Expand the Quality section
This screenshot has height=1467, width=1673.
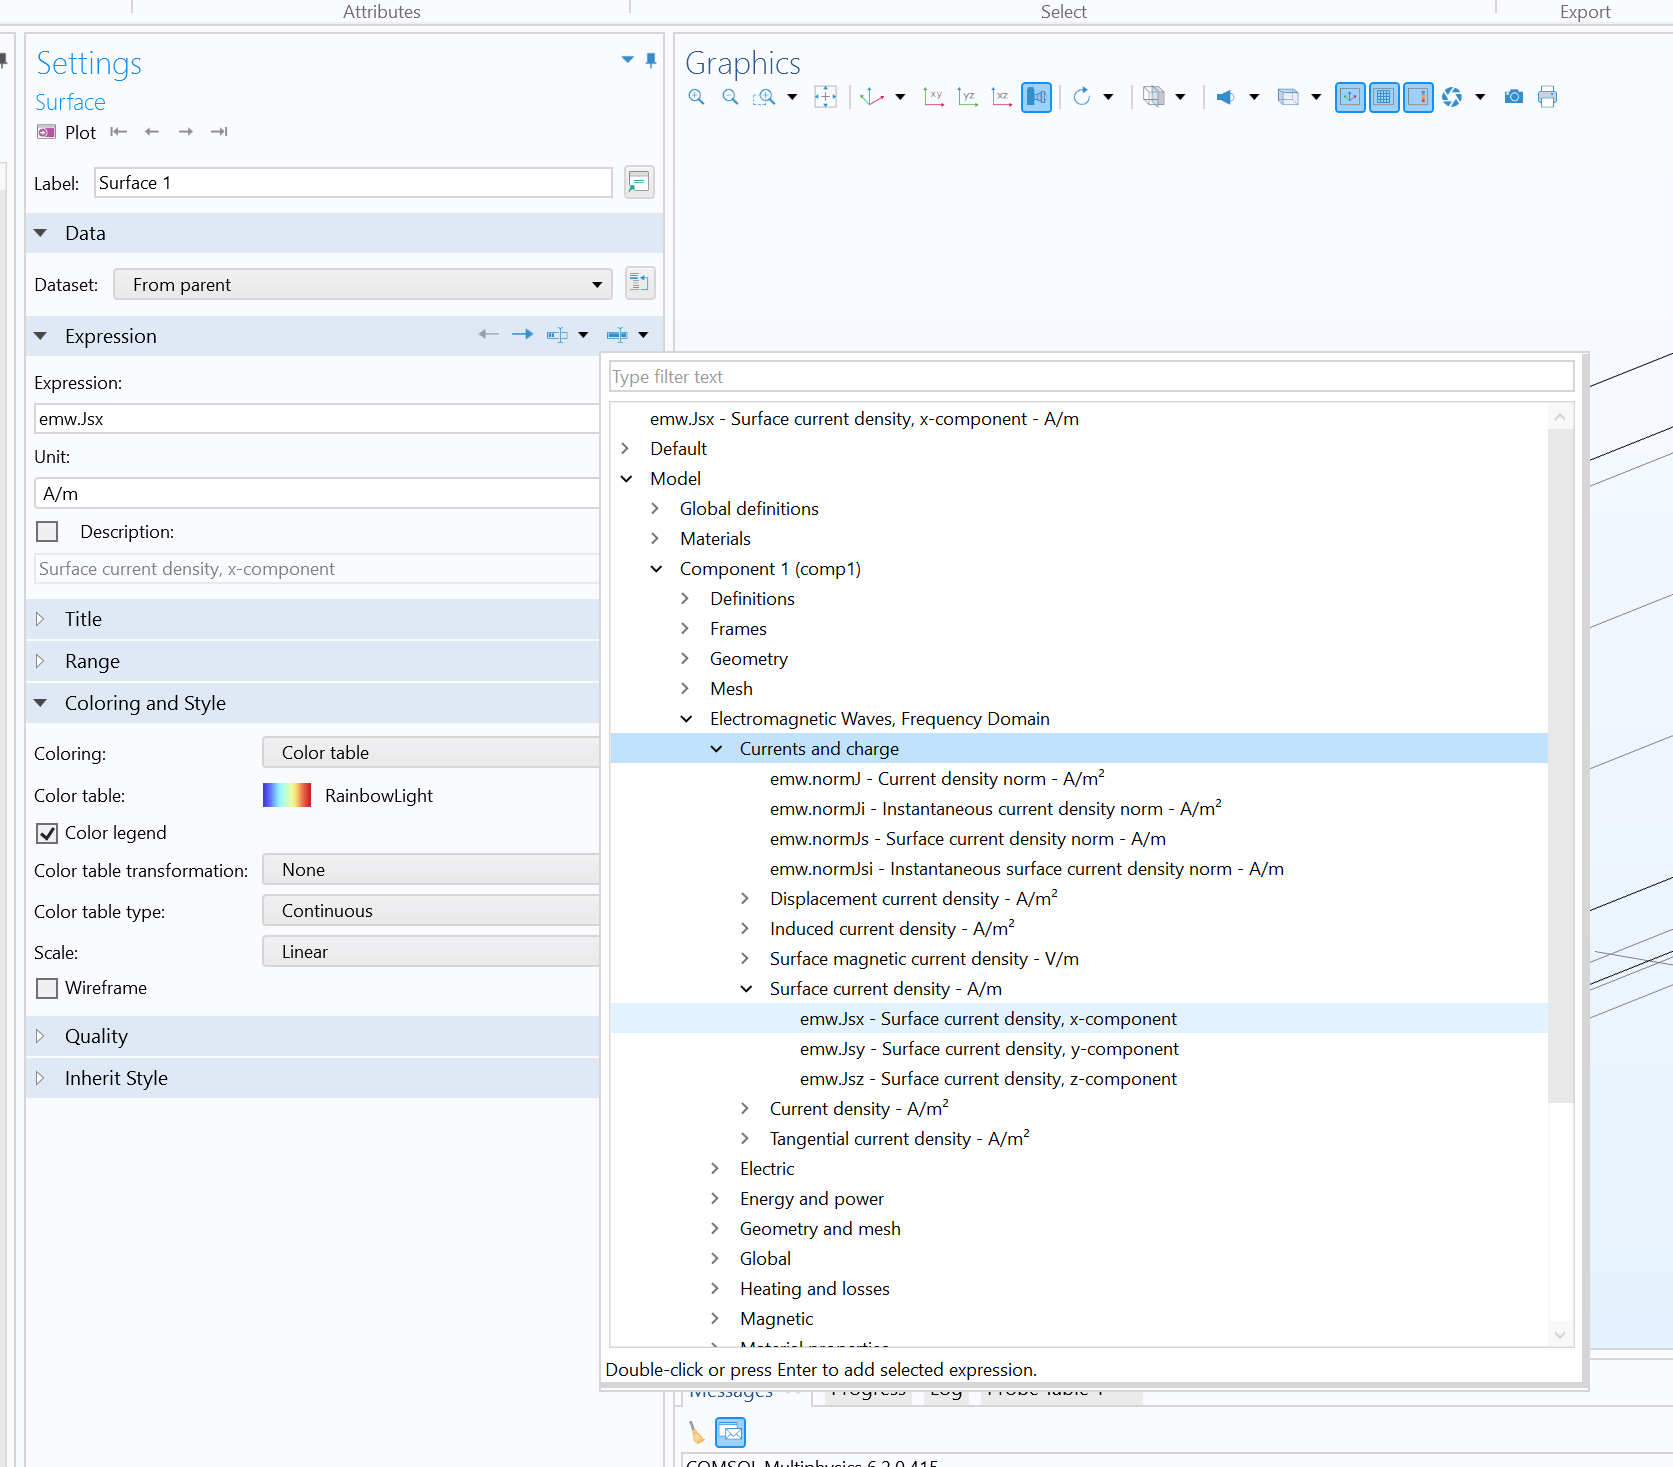(96, 1036)
